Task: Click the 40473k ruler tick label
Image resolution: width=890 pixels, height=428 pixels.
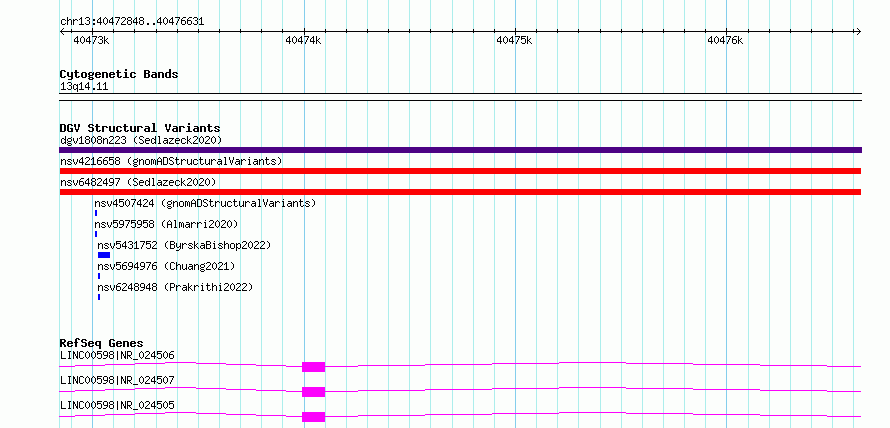Action: tap(91, 40)
